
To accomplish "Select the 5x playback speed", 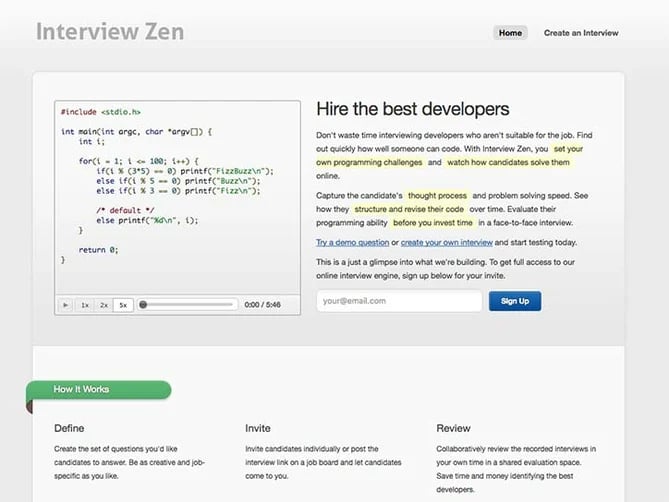I will pos(122,304).
